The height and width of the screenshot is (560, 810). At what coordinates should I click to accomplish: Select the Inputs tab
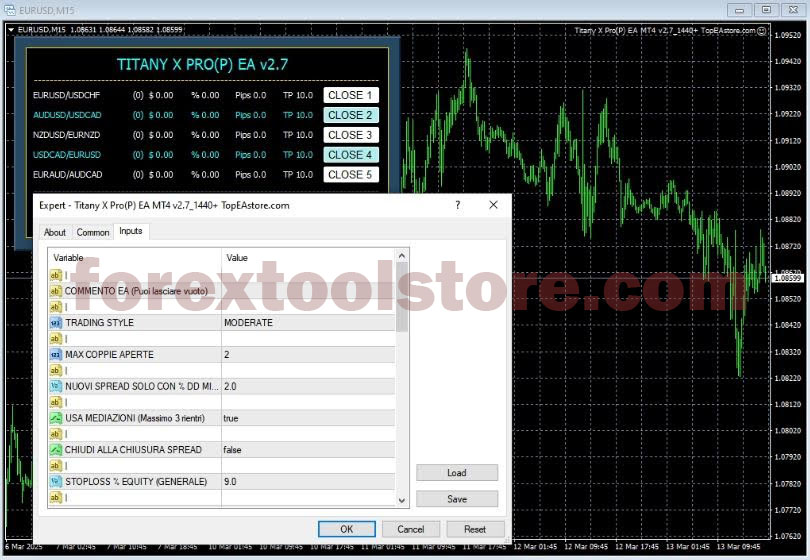pos(131,231)
